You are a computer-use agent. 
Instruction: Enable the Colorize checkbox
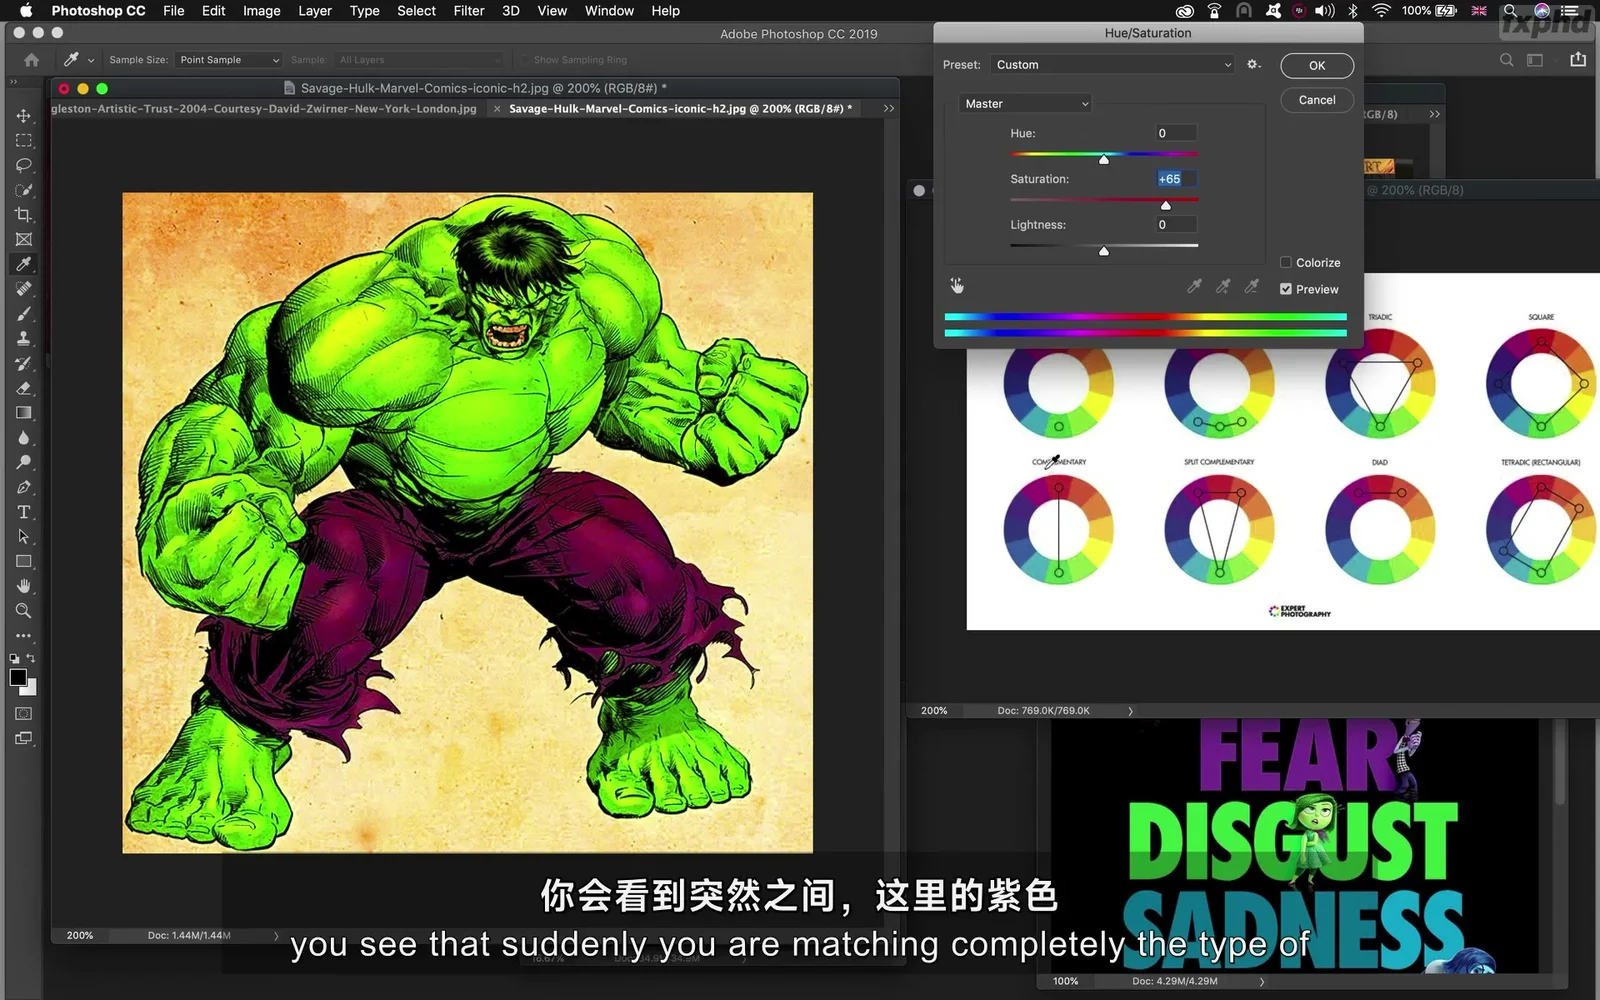click(1286, 263)
